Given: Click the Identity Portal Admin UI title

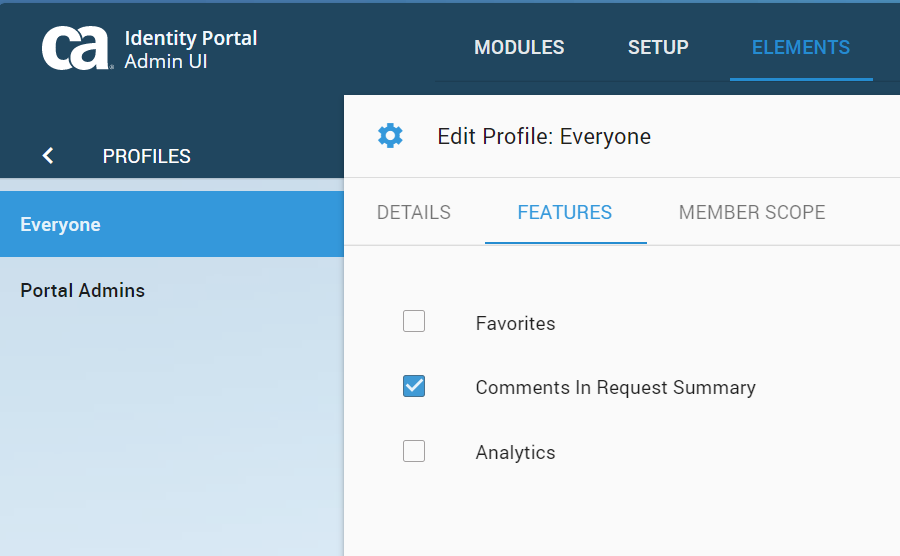Looking at the screenshot, I should [190, 50].
